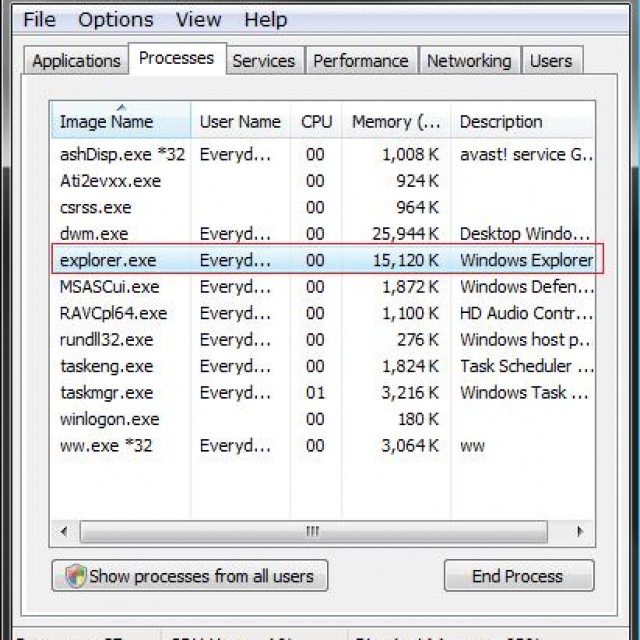Viewport: 640px width, 640px height.
Task: Switch to the Users tab
Action: (551, 61)
